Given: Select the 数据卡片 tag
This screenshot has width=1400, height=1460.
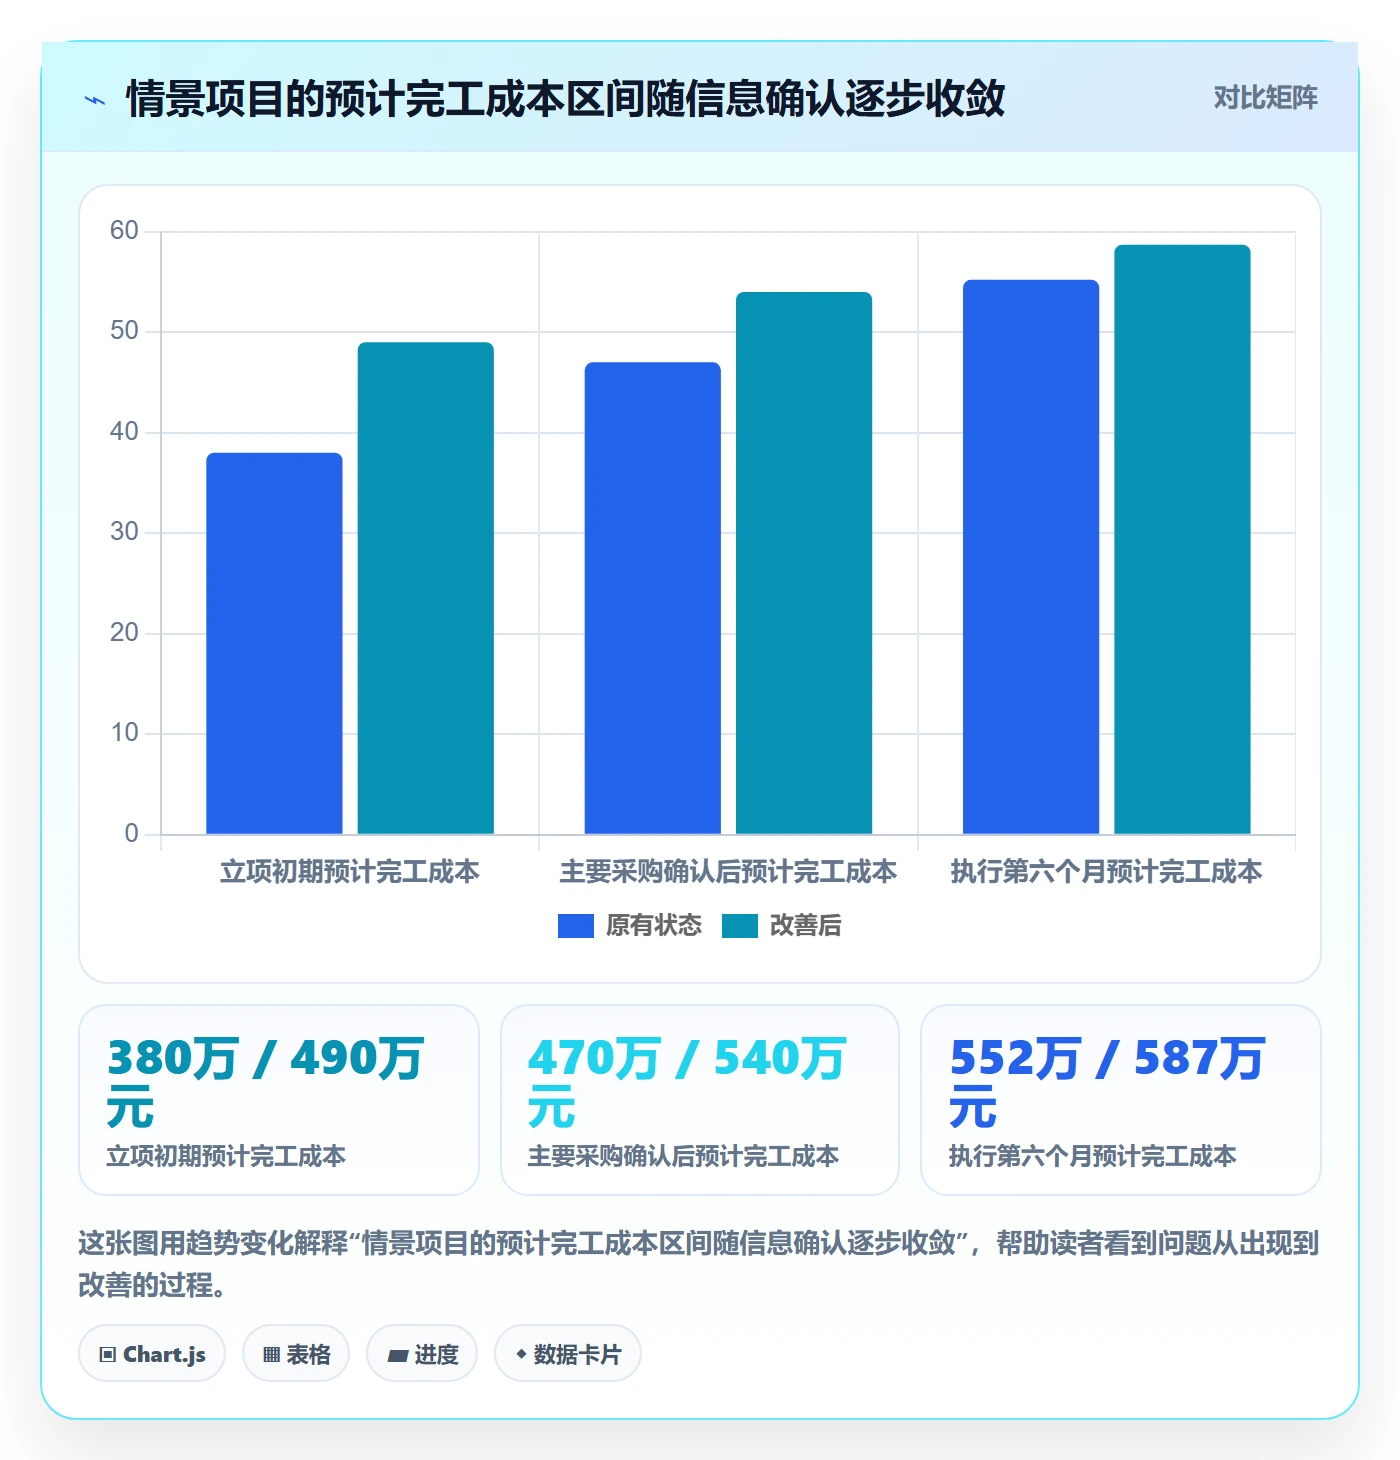Looking at the screenshot, I should coord(568,1354).
